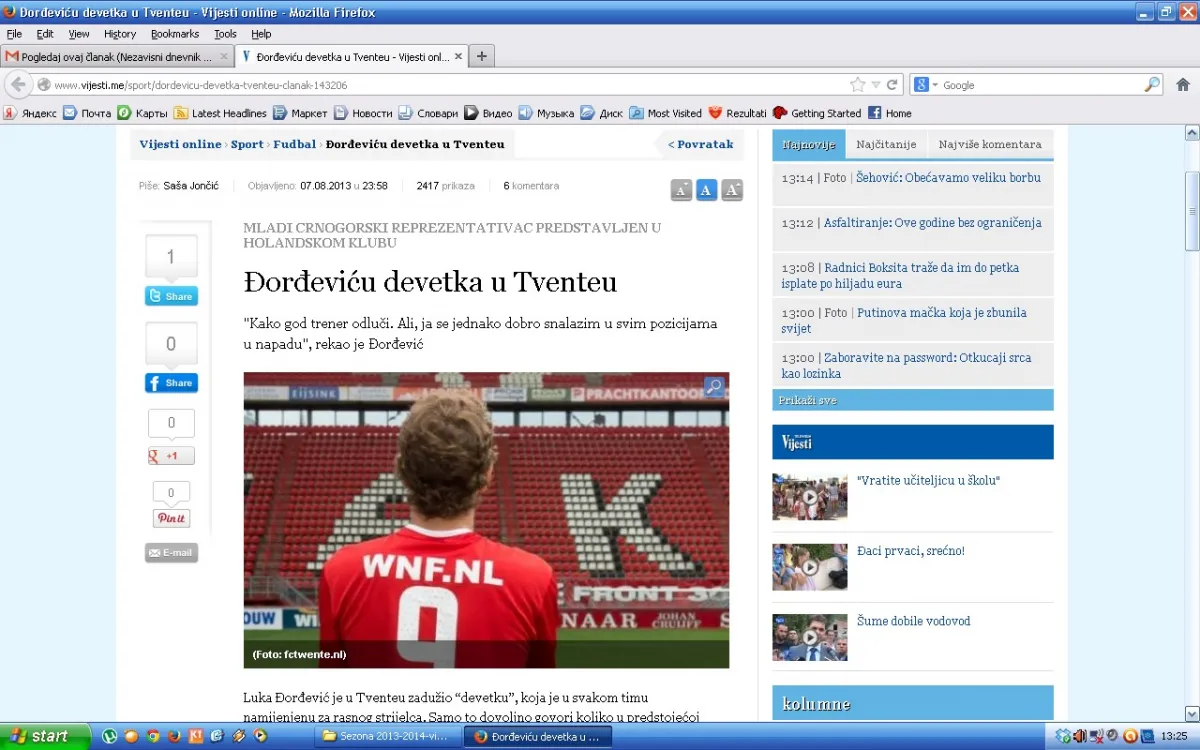This screenshot has width=1200, height=750.
Task: Open Новости bookmark
Action: point(363,113)
